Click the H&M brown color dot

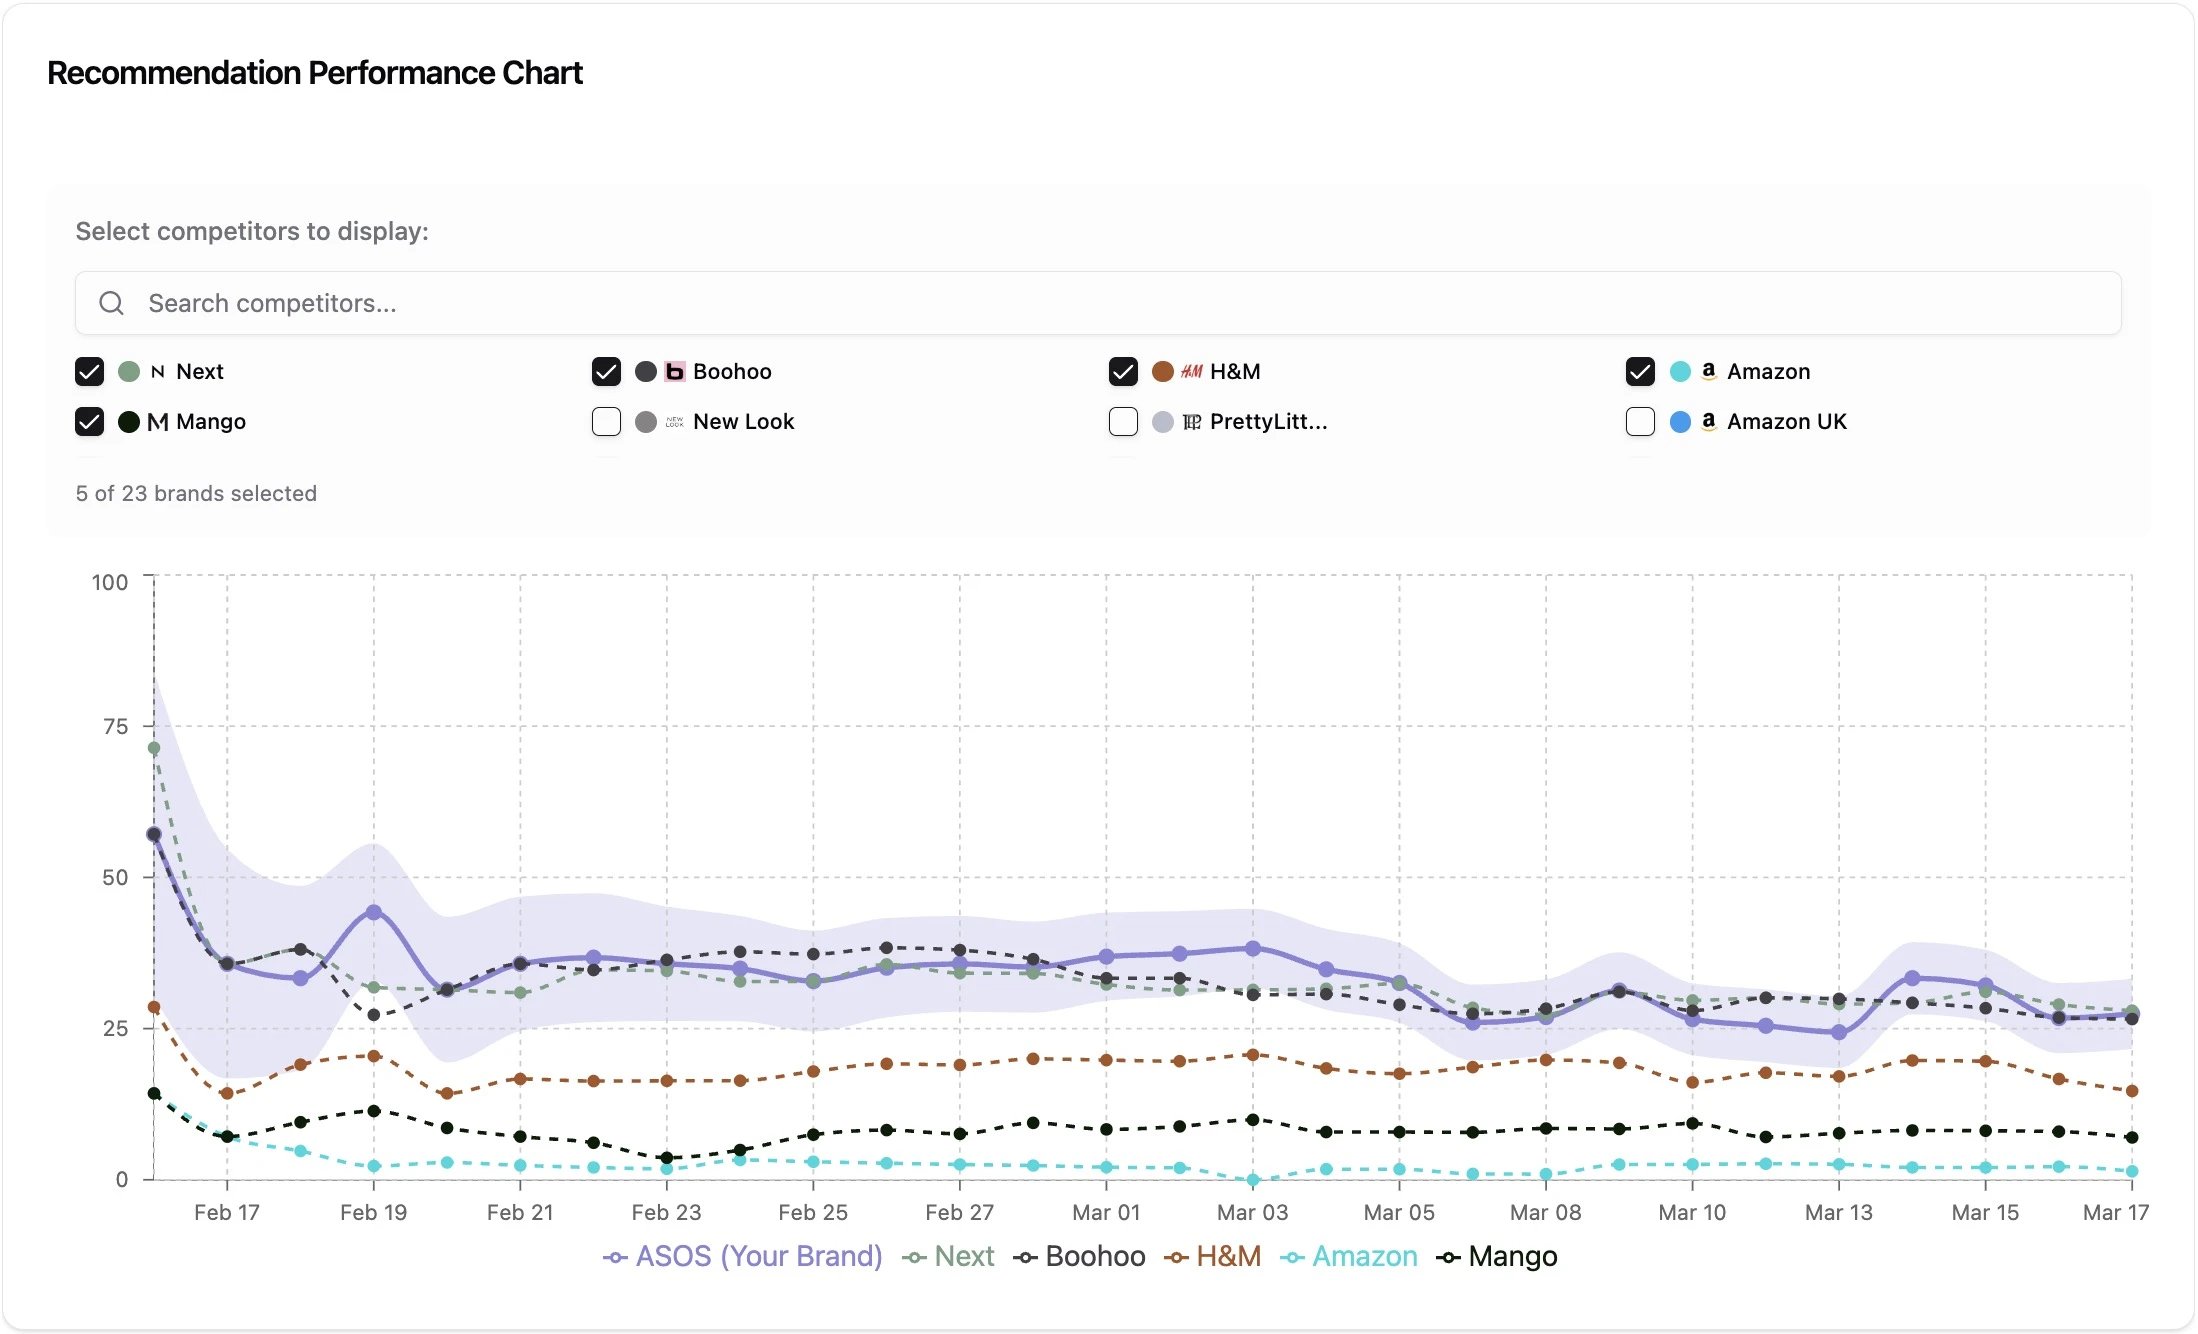tap(1162, 372)
